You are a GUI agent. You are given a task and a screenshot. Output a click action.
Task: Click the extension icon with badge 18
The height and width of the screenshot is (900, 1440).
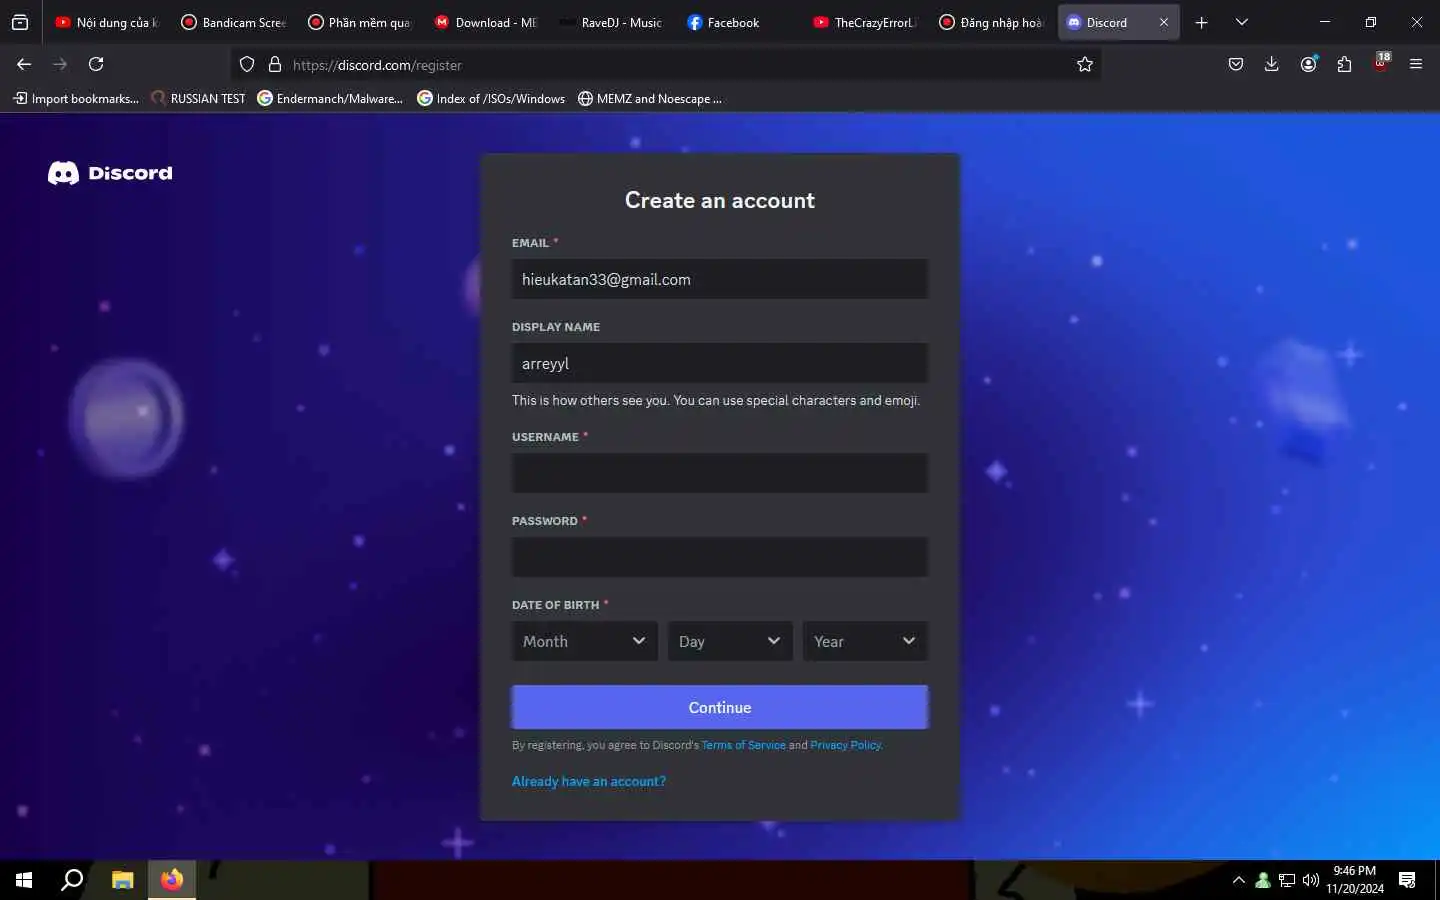(x=1381, y=63)
